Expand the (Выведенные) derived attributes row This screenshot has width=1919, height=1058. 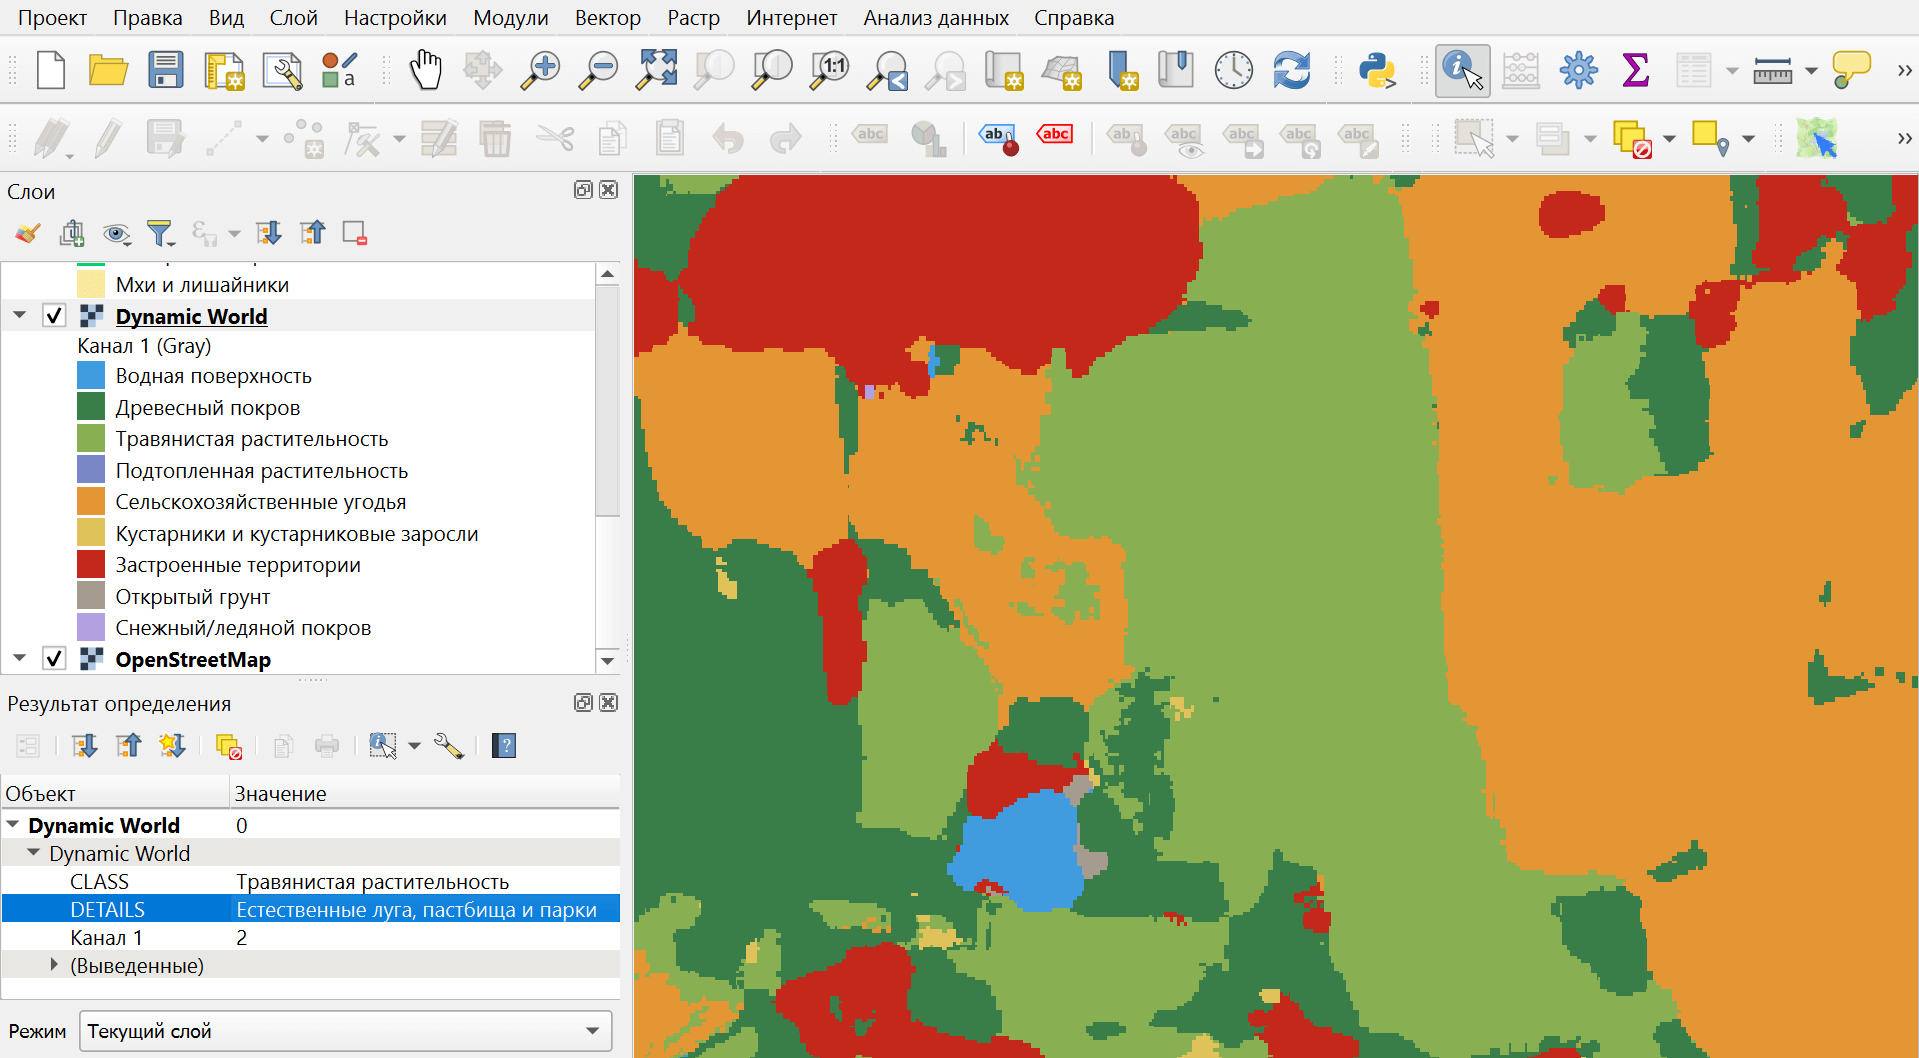(x=54, y=965)
